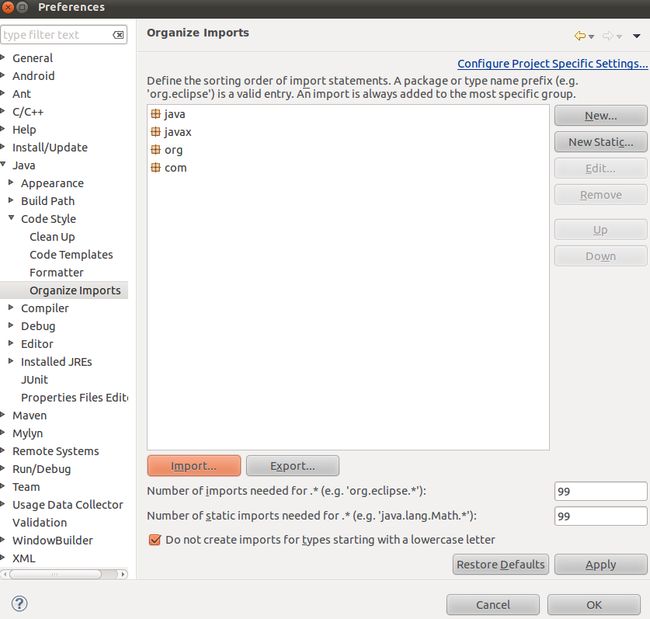Expand the General tree node
Screen dimensions: 650x619
pyautogui.click(x=2, y=57)
